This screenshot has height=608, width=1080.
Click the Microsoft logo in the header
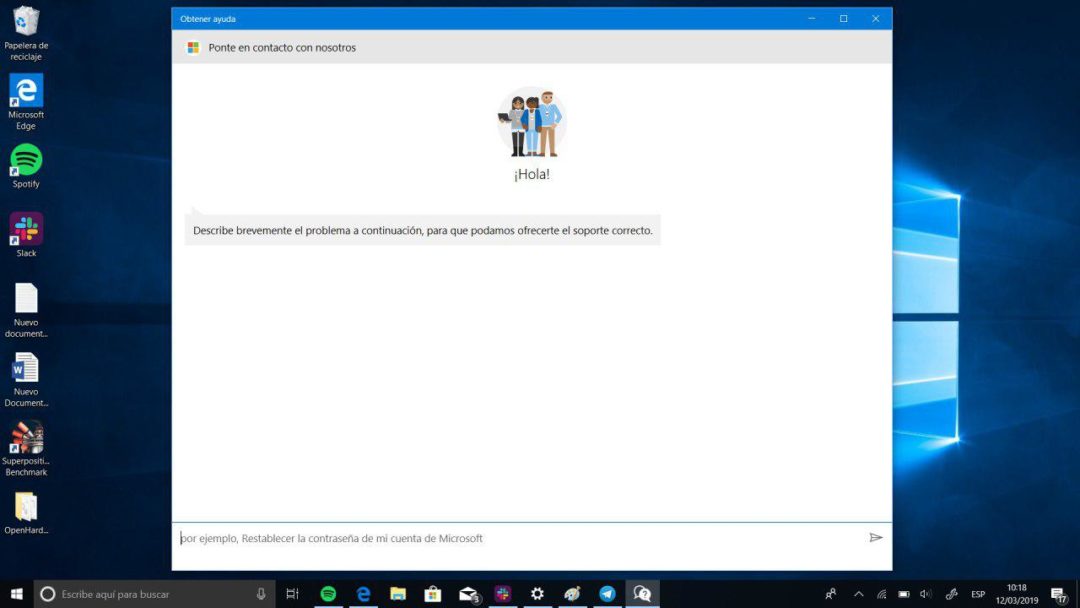pos(193,48)
